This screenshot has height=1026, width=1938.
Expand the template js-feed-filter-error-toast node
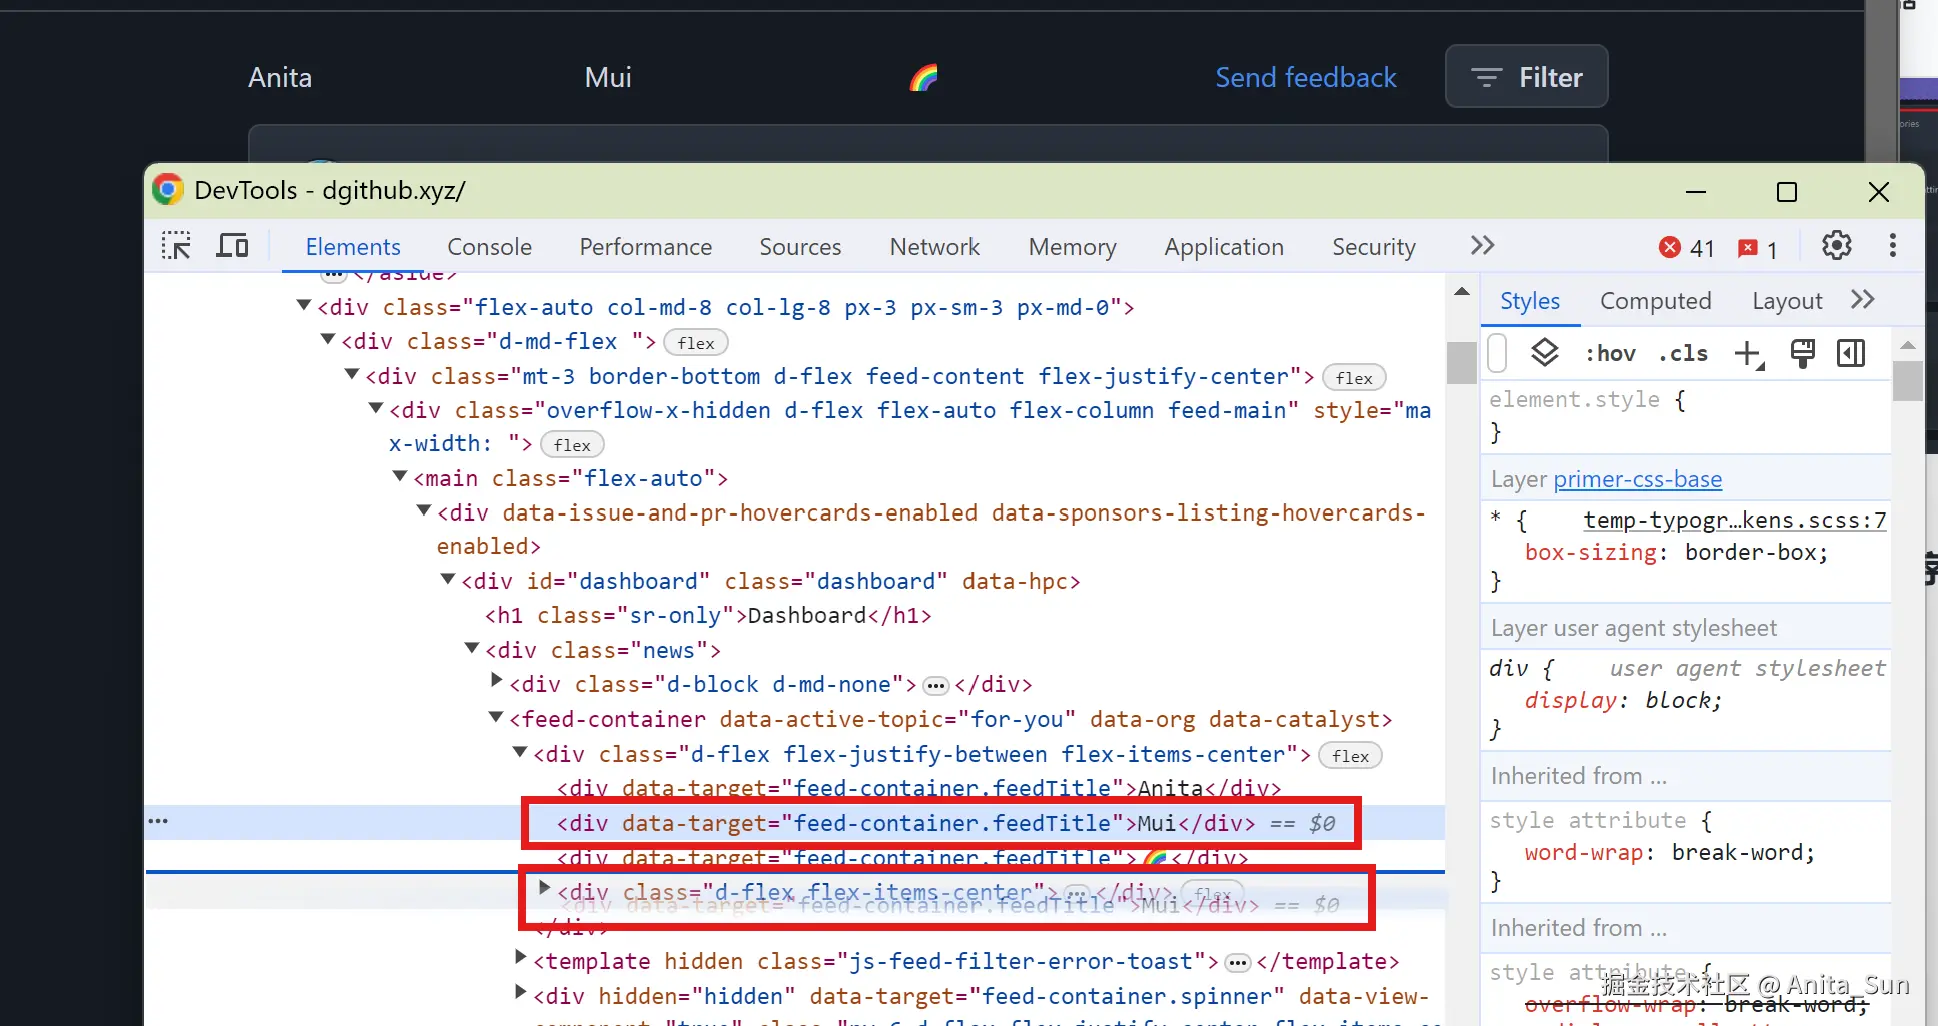pos(520,959)
